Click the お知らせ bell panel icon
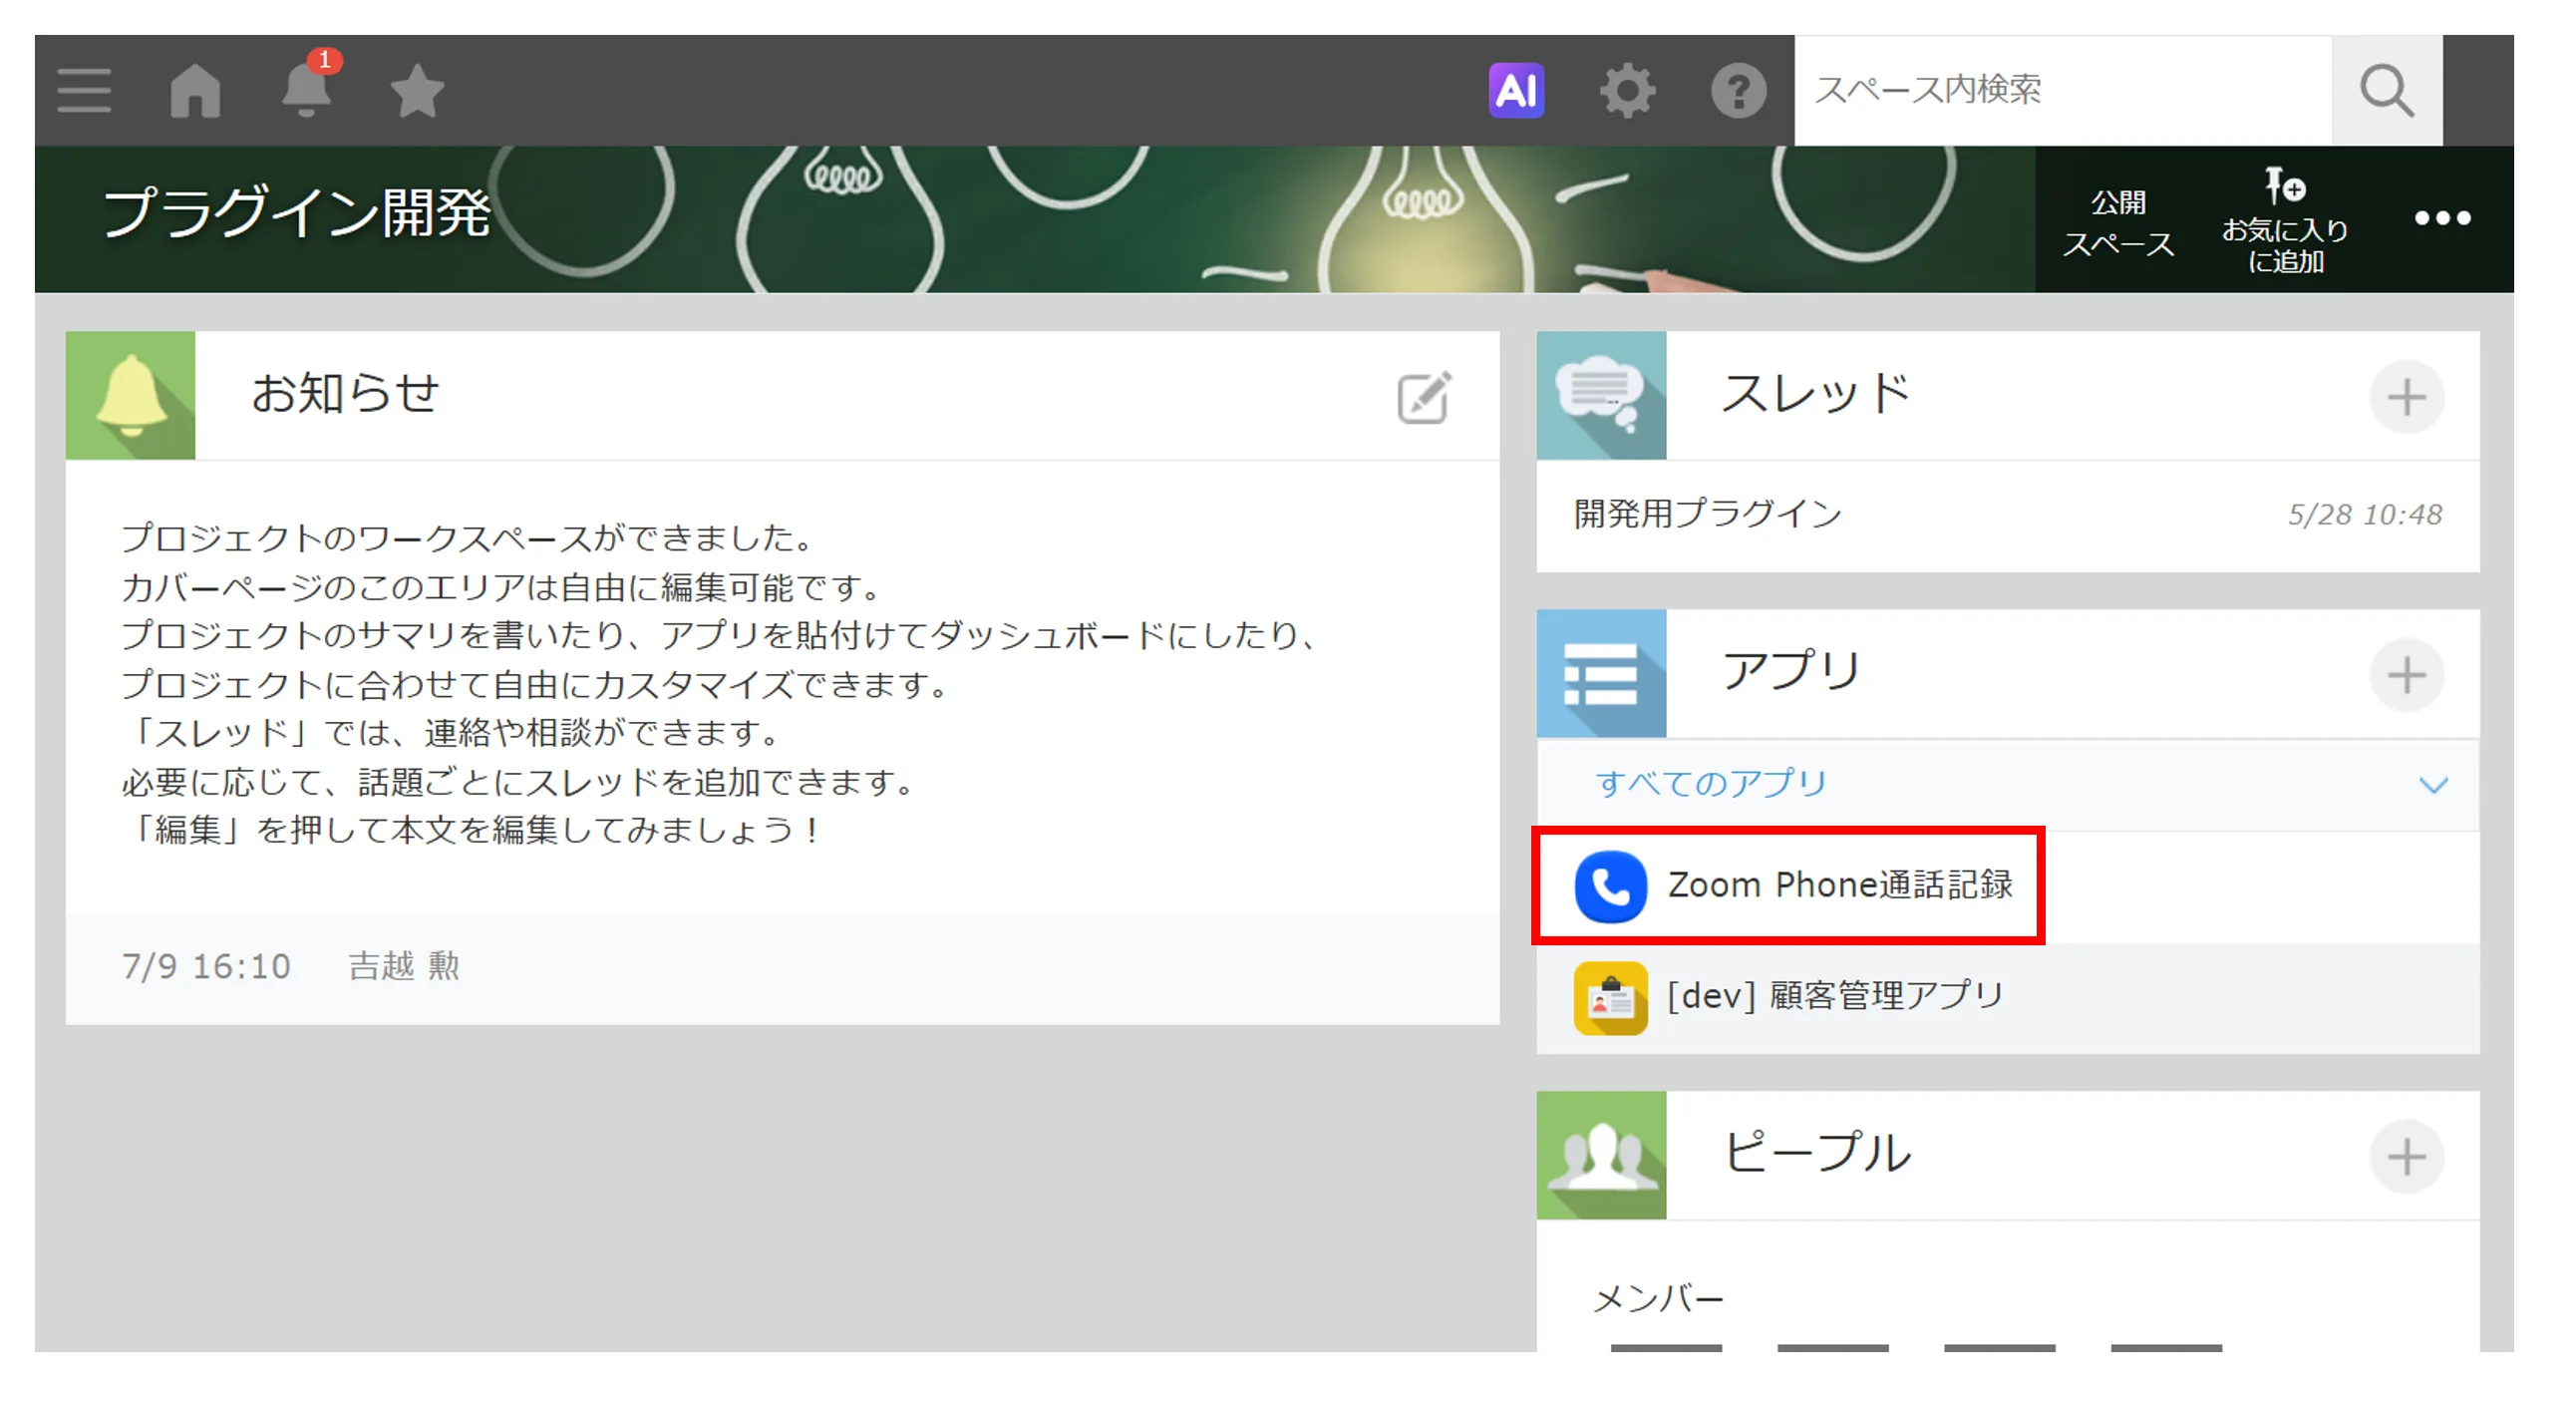Screen dimensions: 2576x1404 pos(131,396)
